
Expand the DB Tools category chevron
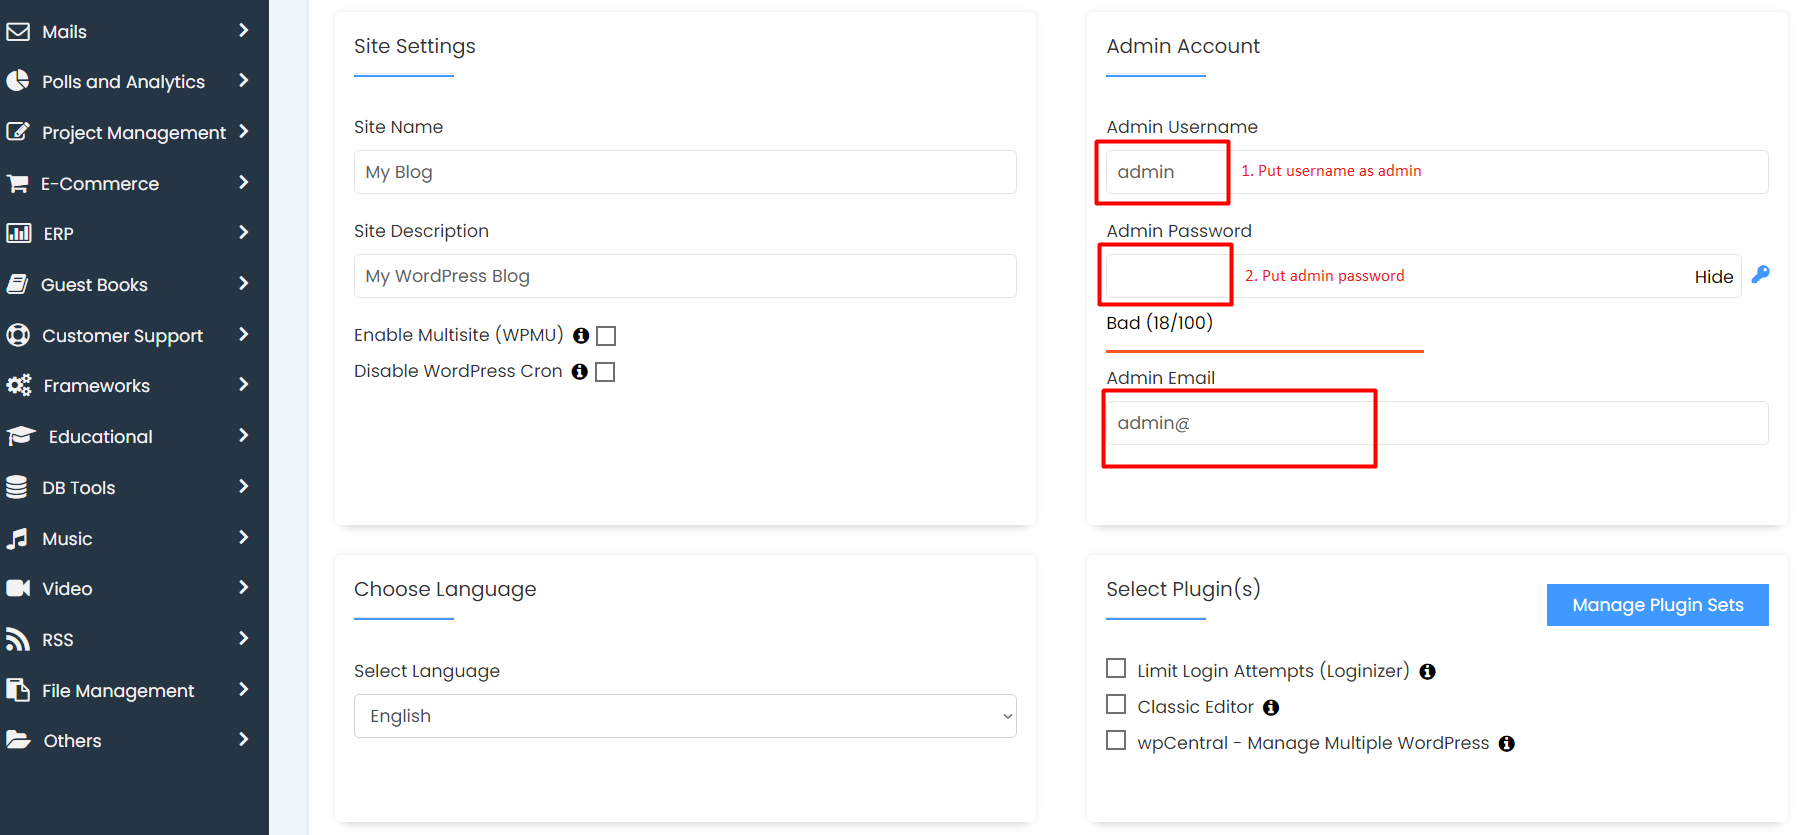tap(243, 487)
